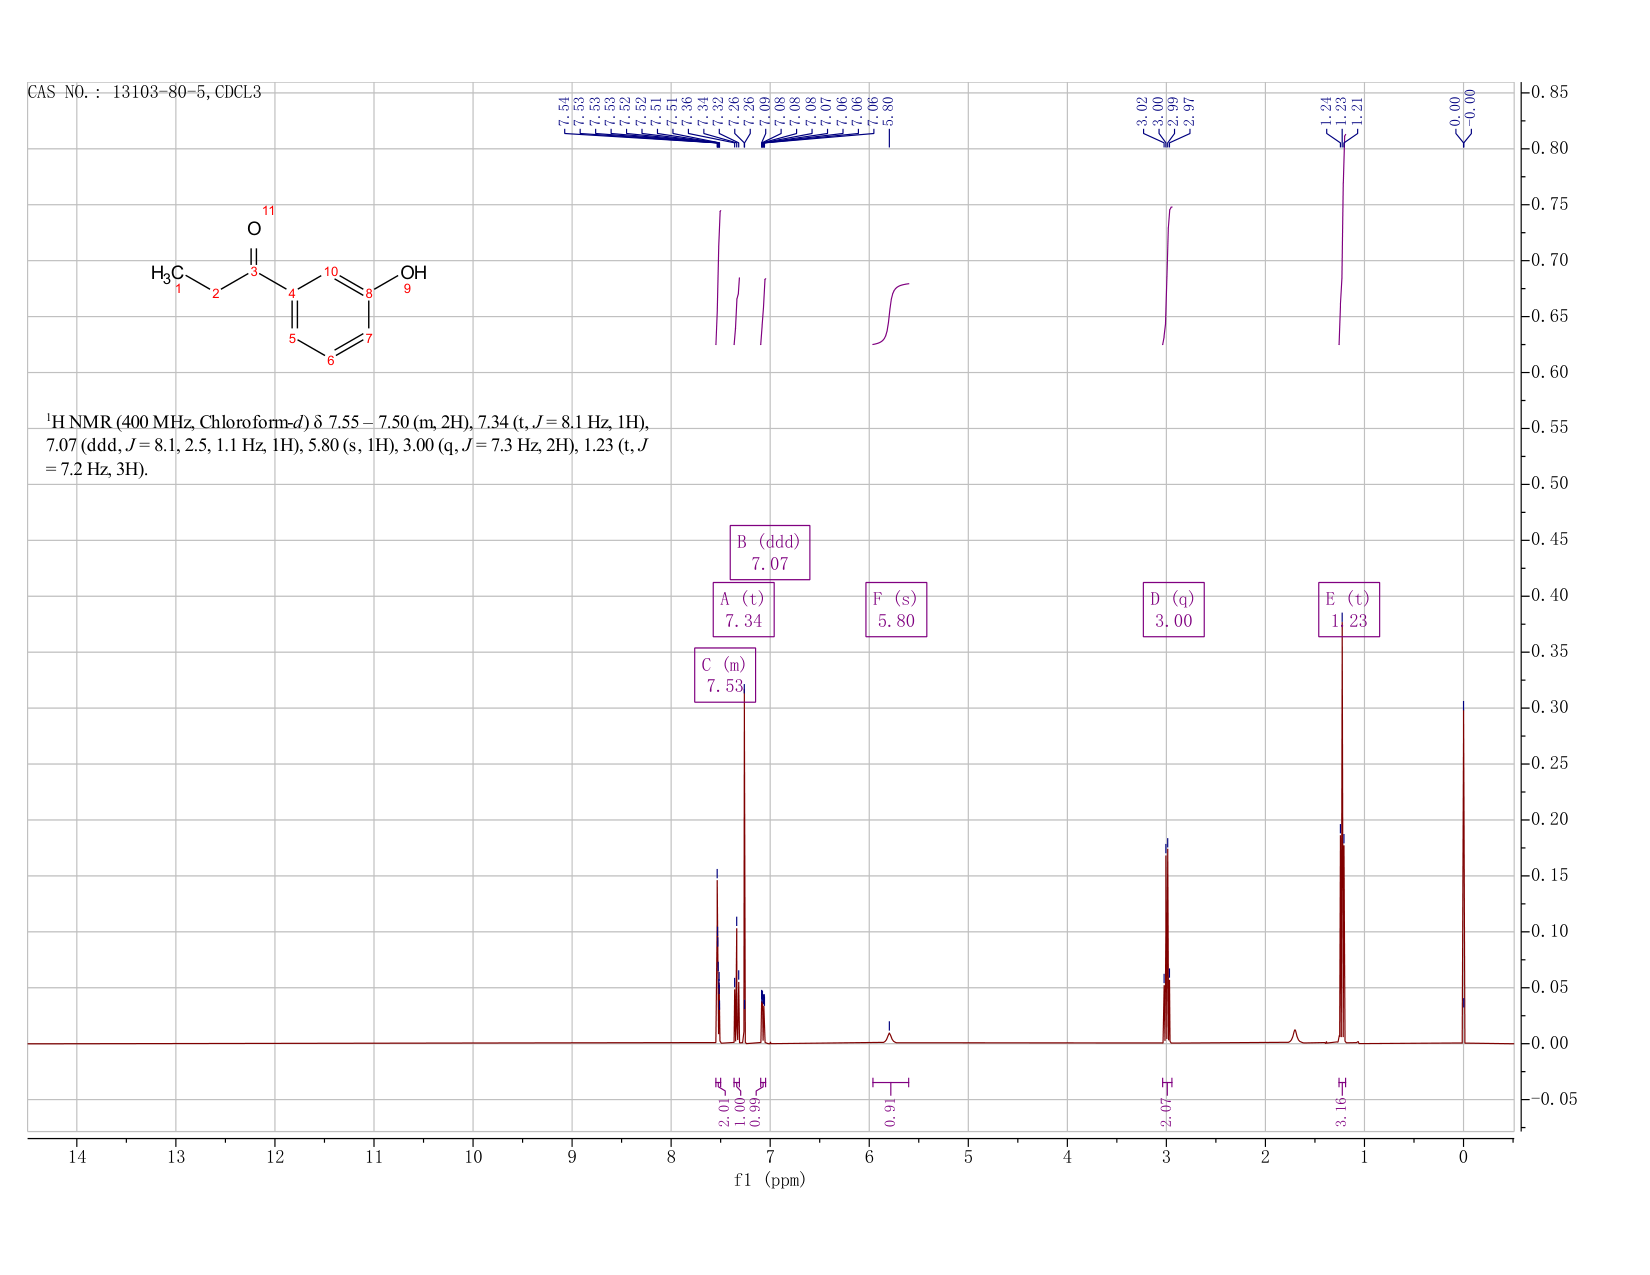
Task: Click the x-axis tick label 10
Action: pos(473,1158)
